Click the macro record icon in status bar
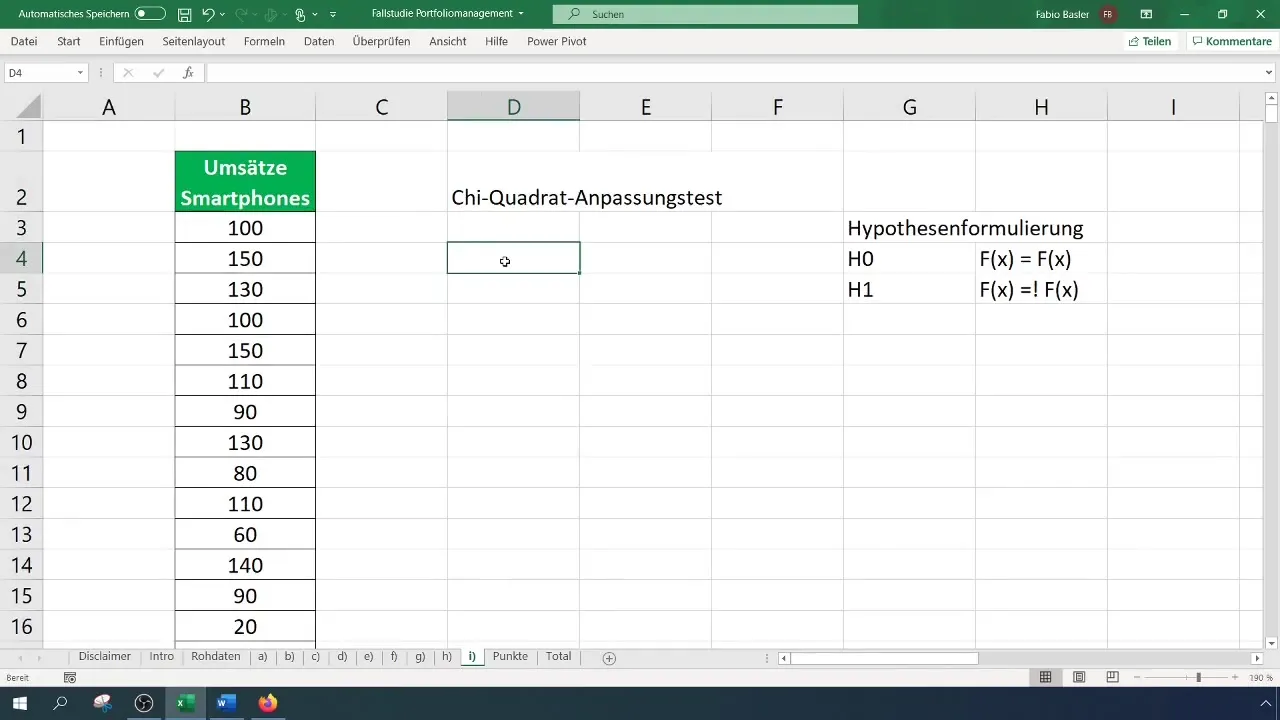 (70, 678)
